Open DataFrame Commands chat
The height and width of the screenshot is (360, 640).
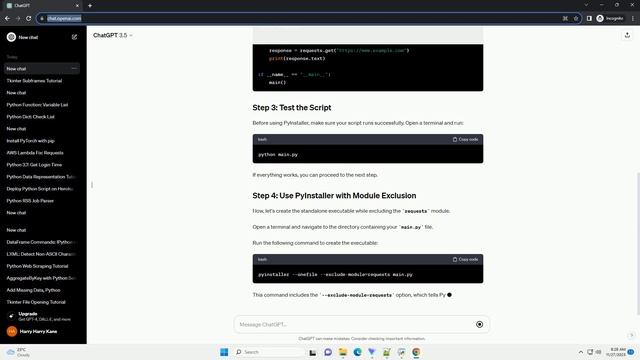(x=42, y=242)
